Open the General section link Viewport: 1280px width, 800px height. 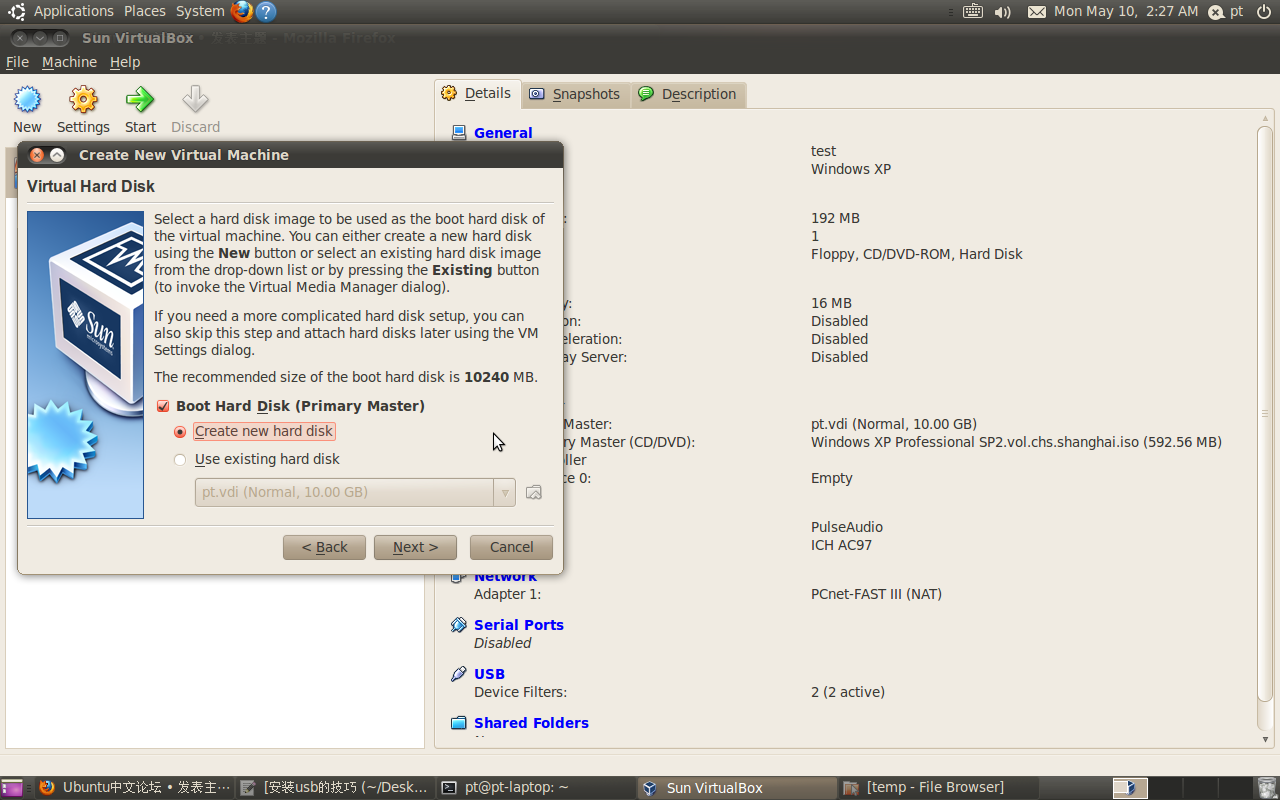(x=503, y=133)
